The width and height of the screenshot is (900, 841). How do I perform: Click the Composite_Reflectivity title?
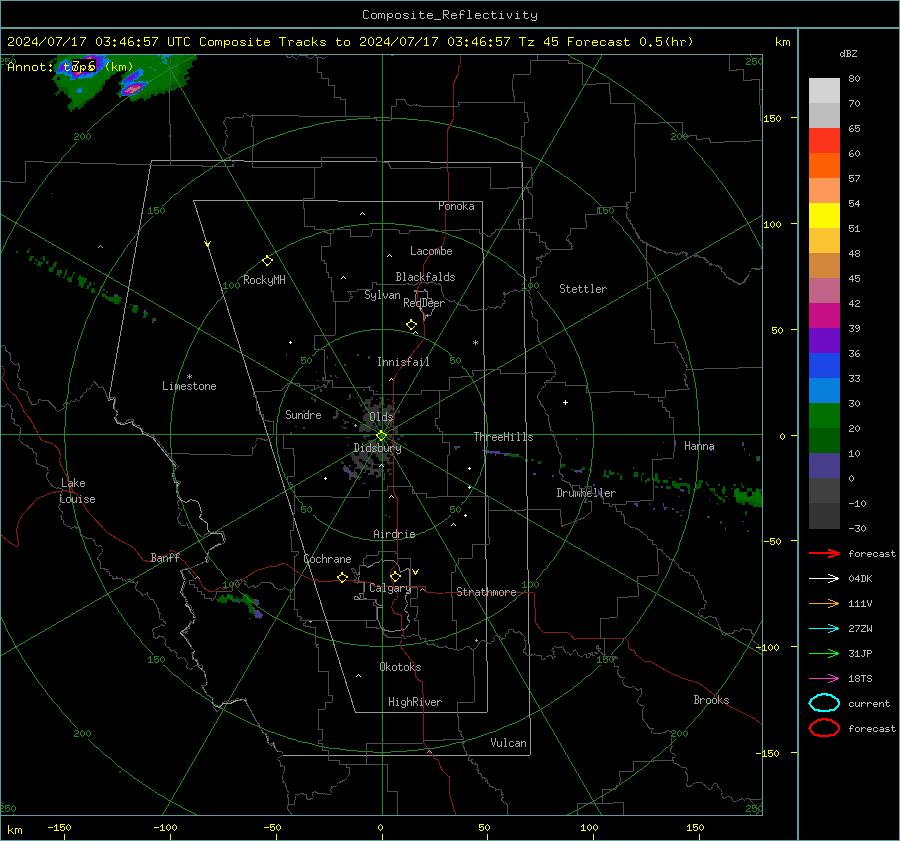(450, 15)
